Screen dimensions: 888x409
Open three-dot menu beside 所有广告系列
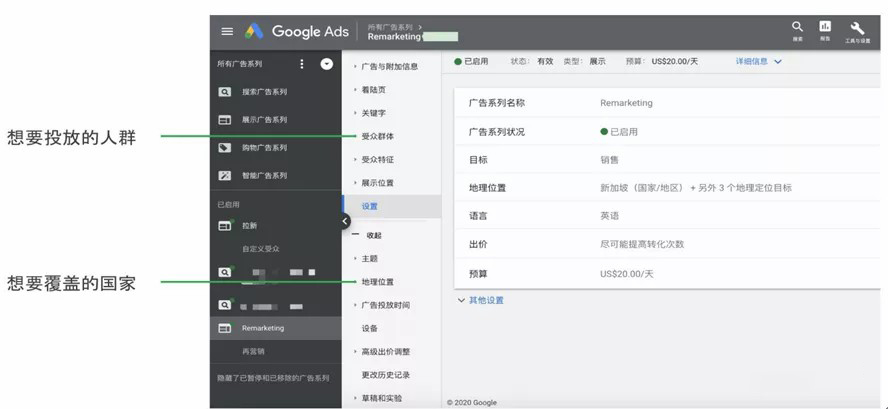tap(302, 64)
